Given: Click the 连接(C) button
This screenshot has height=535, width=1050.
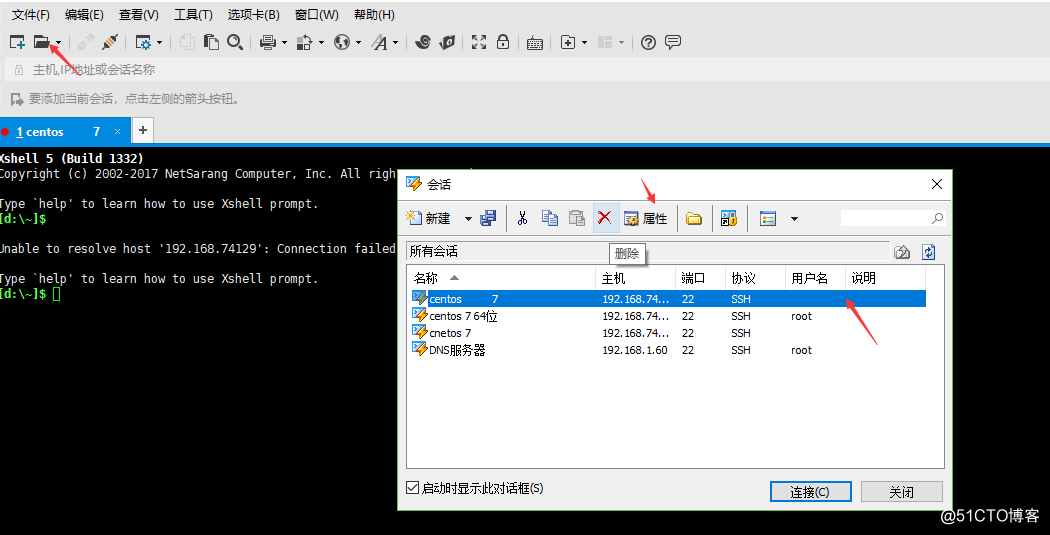Looking at the screenshot, I should (x=810, y=491).
